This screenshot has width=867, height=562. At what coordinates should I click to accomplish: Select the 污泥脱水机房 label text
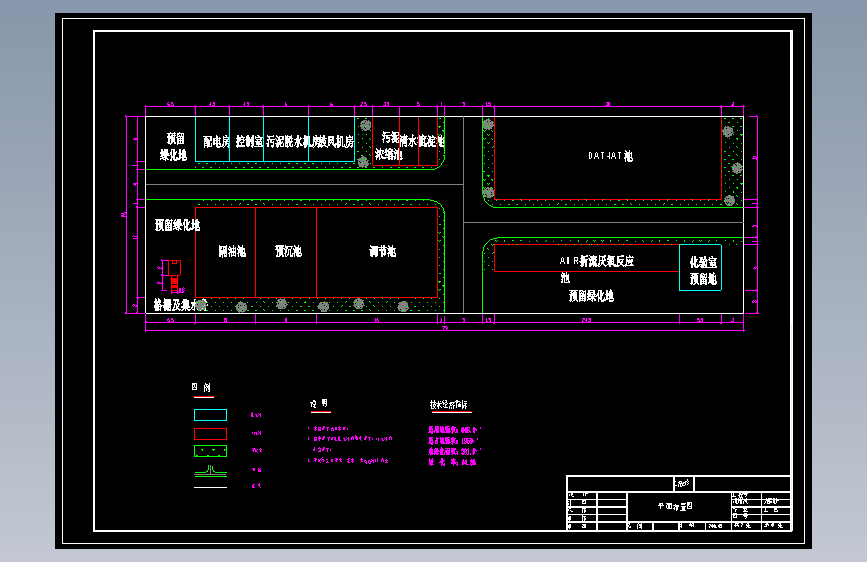coord(293,142)
